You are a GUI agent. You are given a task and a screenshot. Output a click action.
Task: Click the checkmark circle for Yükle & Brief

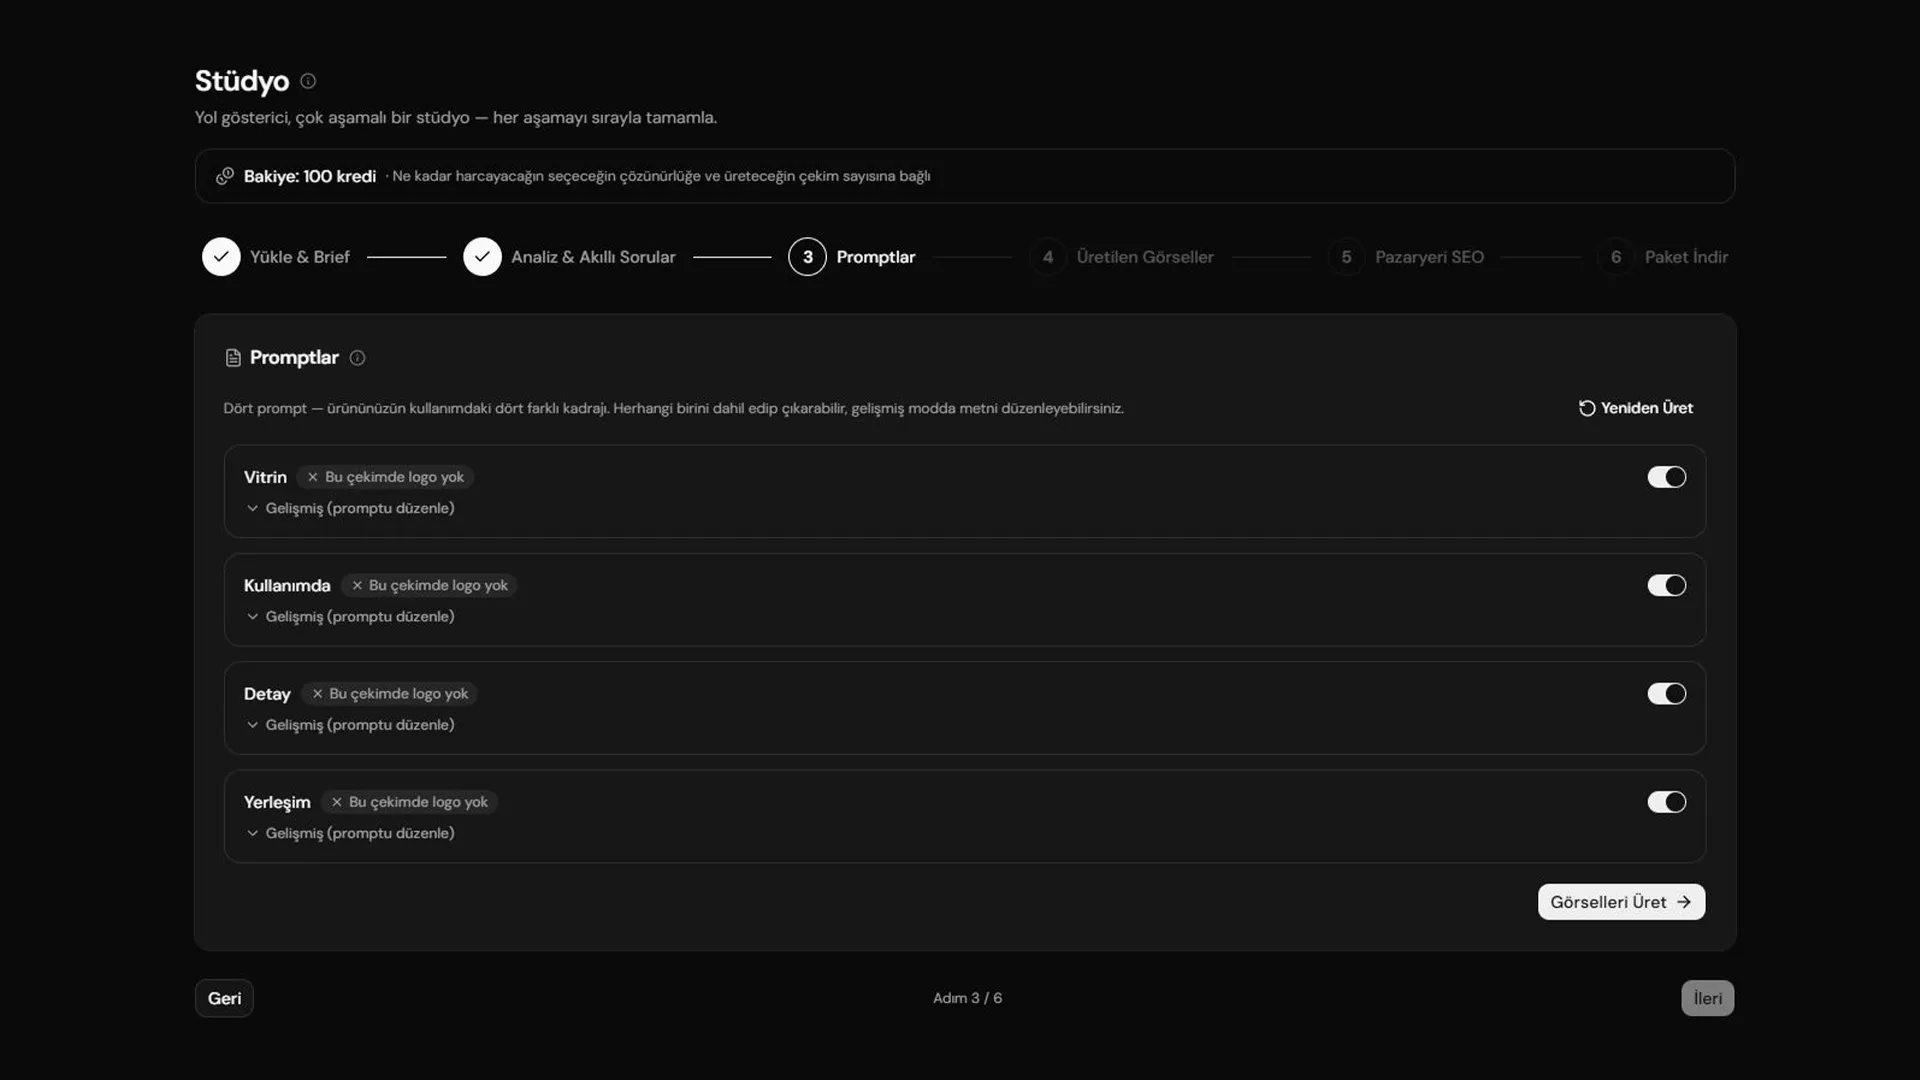coord(221,257)
